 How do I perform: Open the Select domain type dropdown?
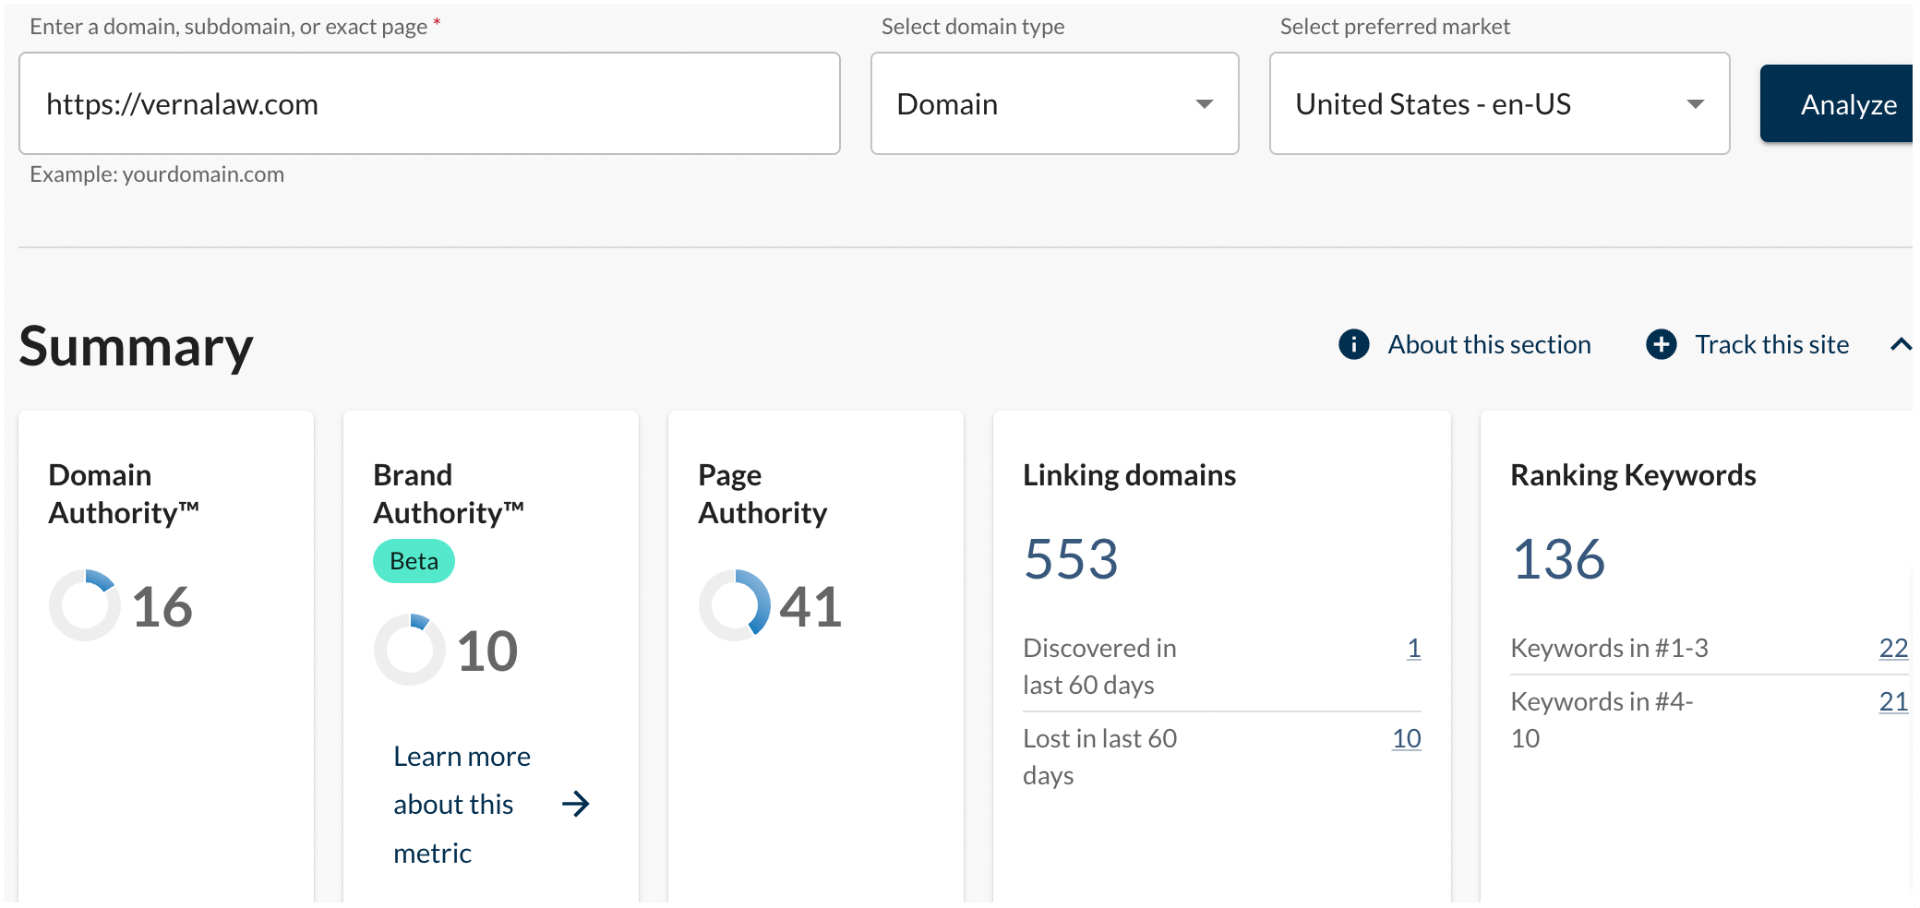coord(1054,104)
